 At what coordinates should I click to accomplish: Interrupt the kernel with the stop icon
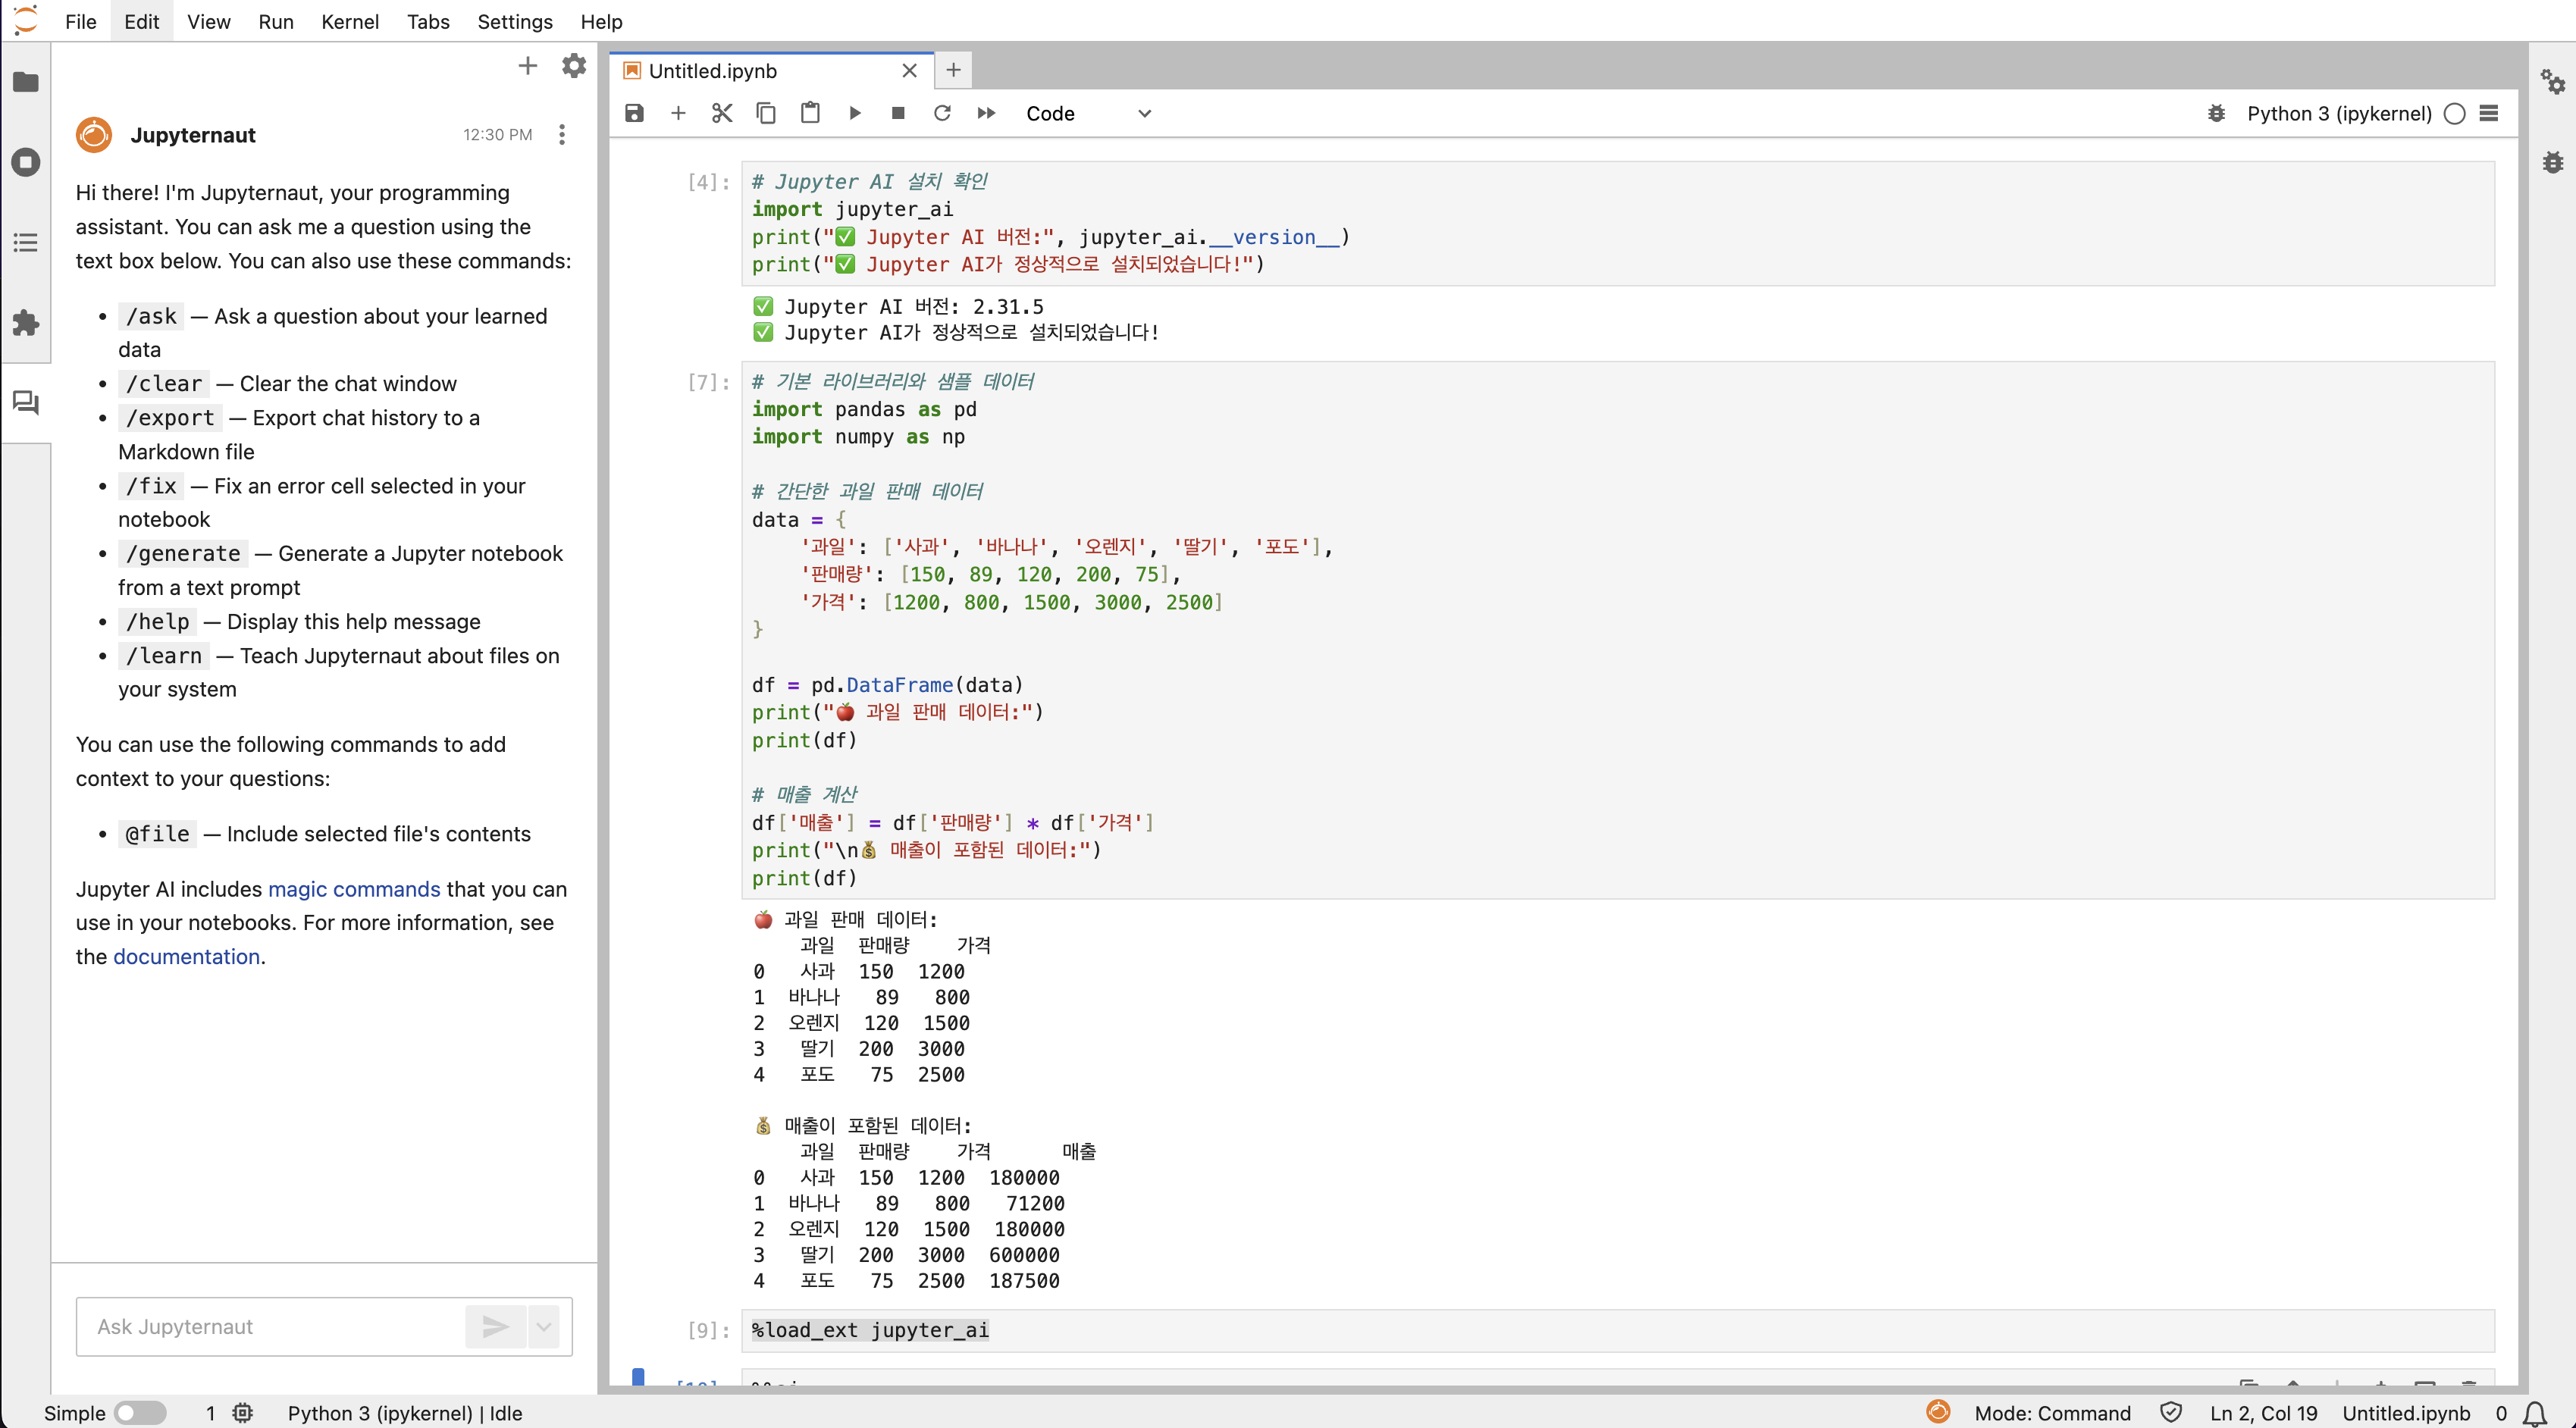coord(898,113)
